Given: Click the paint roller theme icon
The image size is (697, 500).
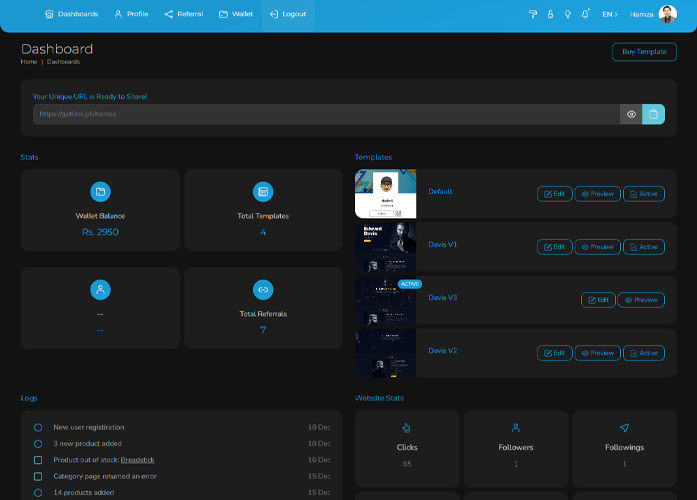Looking at the screenshot, I should point(533,14).
